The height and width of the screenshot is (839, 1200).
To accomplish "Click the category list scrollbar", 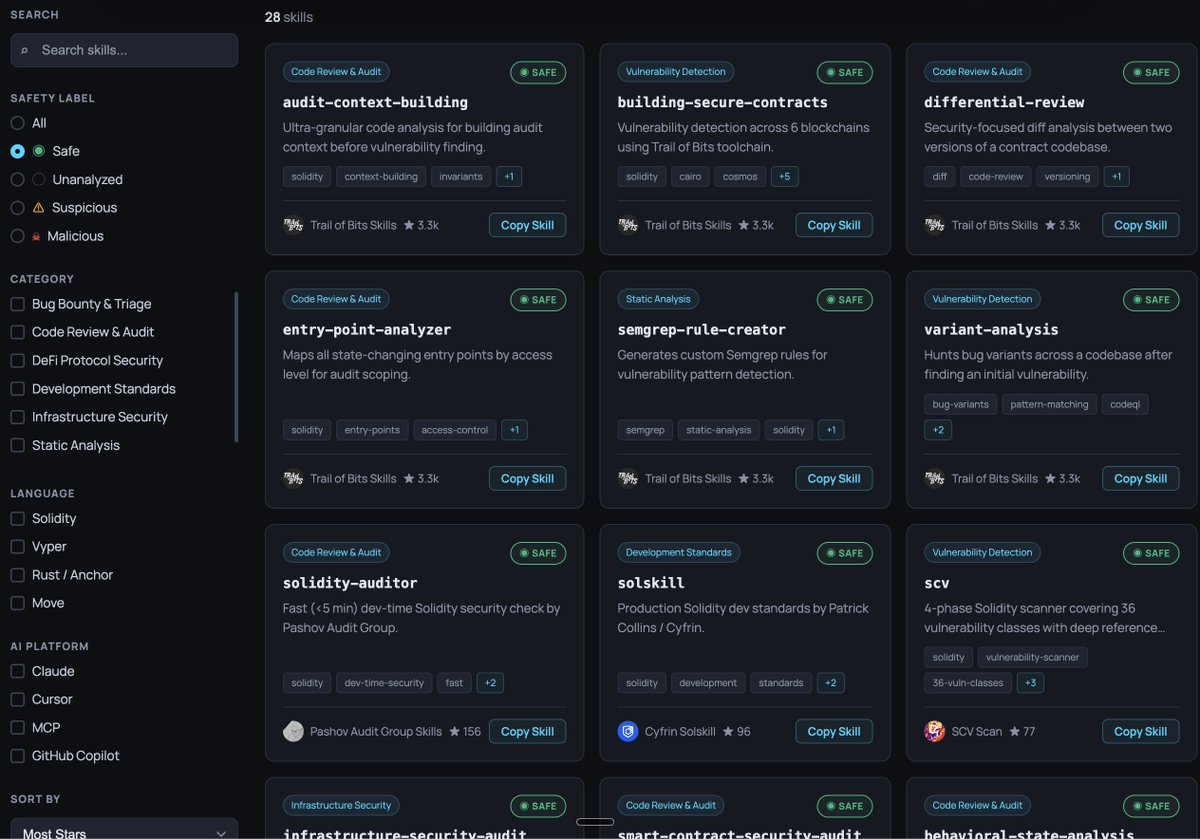I will [236, 366].
